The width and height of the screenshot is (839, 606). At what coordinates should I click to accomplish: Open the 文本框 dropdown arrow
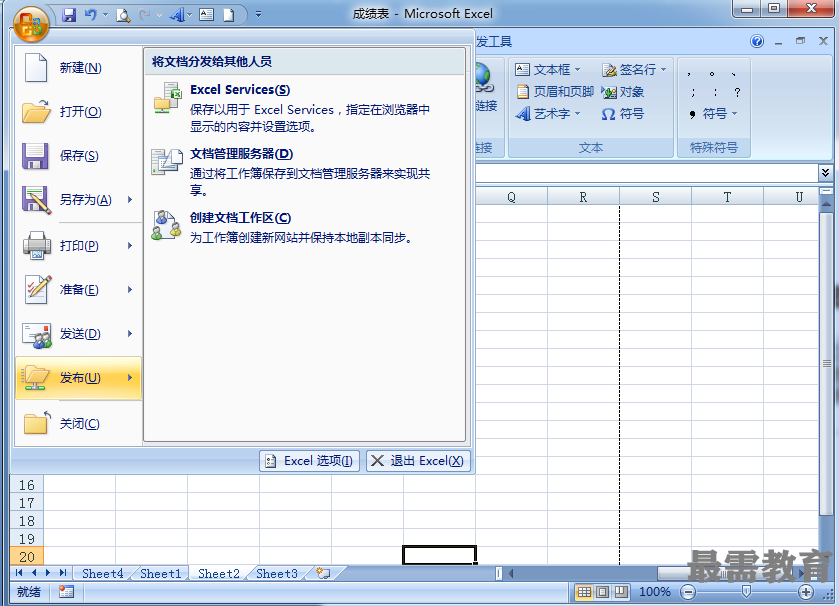[x=577, y=70]
